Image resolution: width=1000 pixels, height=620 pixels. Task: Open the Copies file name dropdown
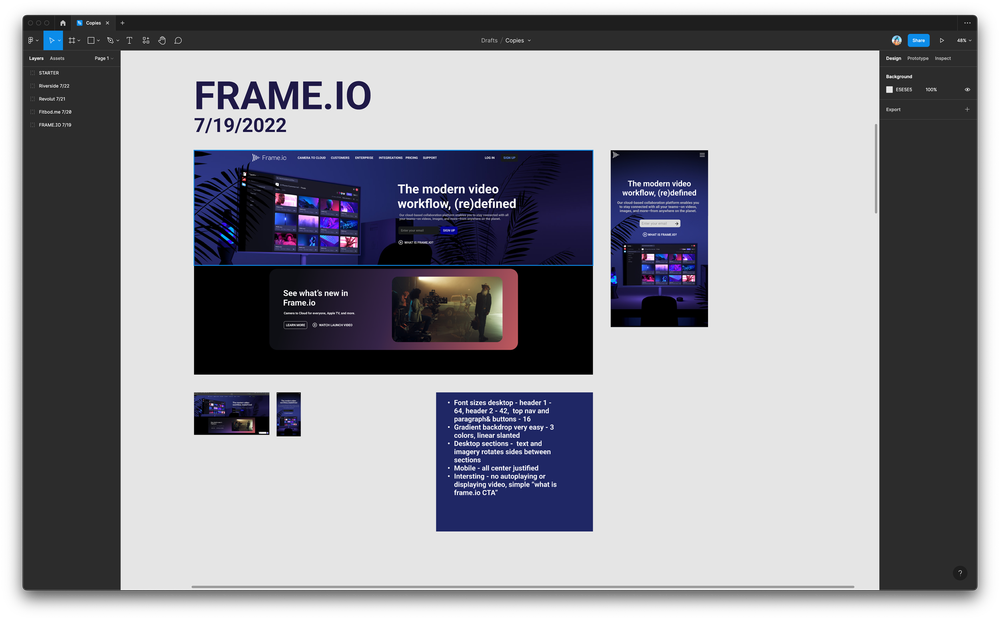[518, 40]
